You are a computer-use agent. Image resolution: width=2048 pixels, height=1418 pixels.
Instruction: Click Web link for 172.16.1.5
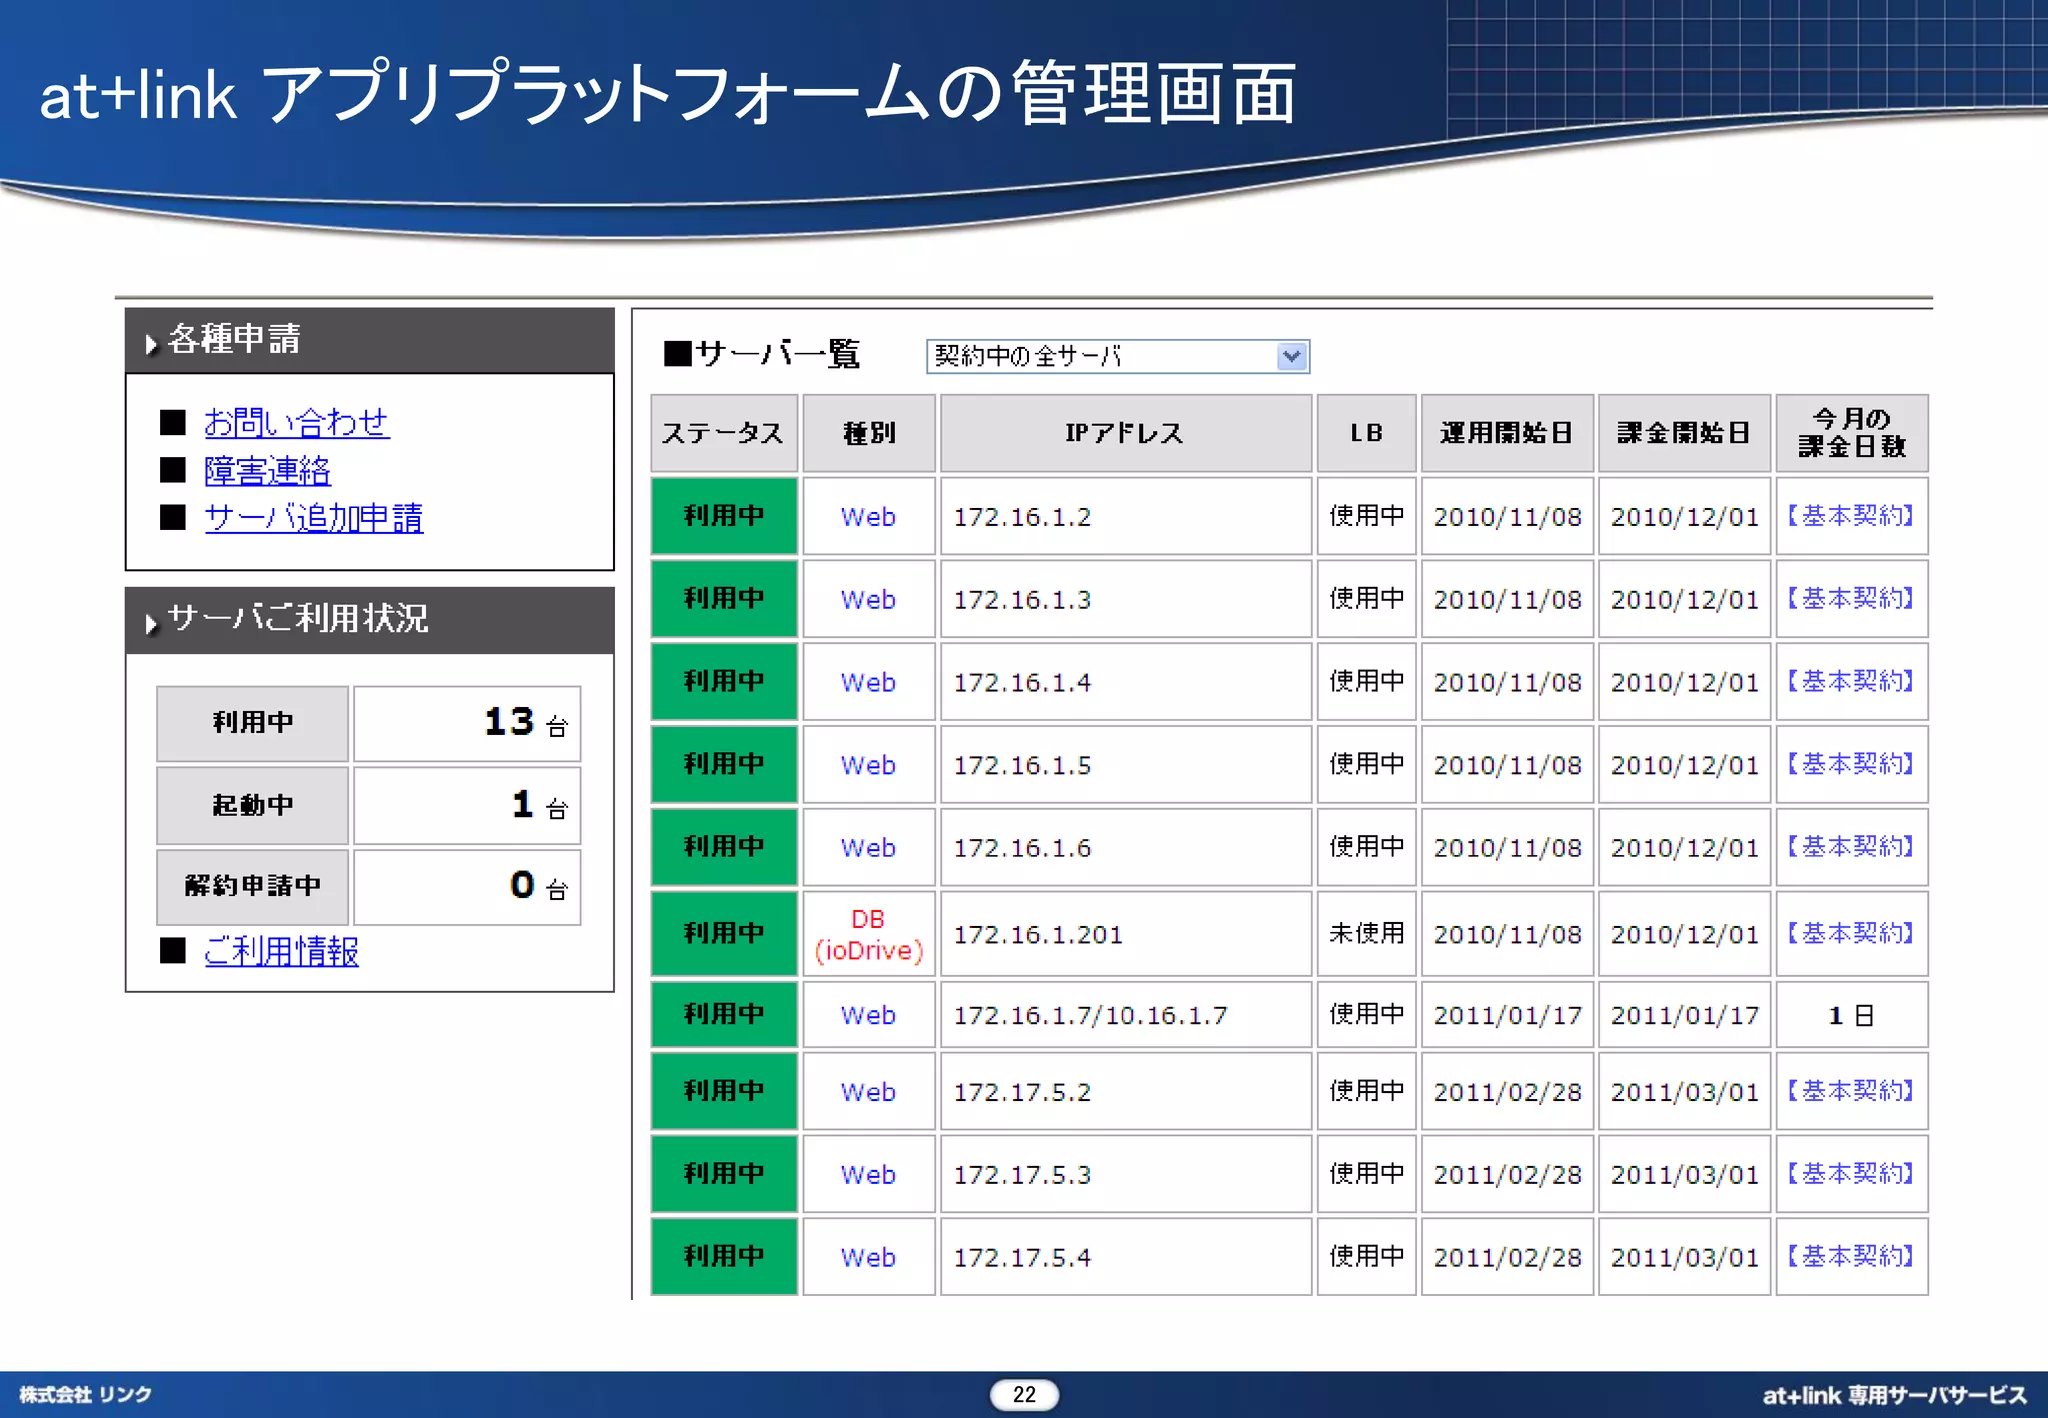pyautogui.click(x=868, y=766)
